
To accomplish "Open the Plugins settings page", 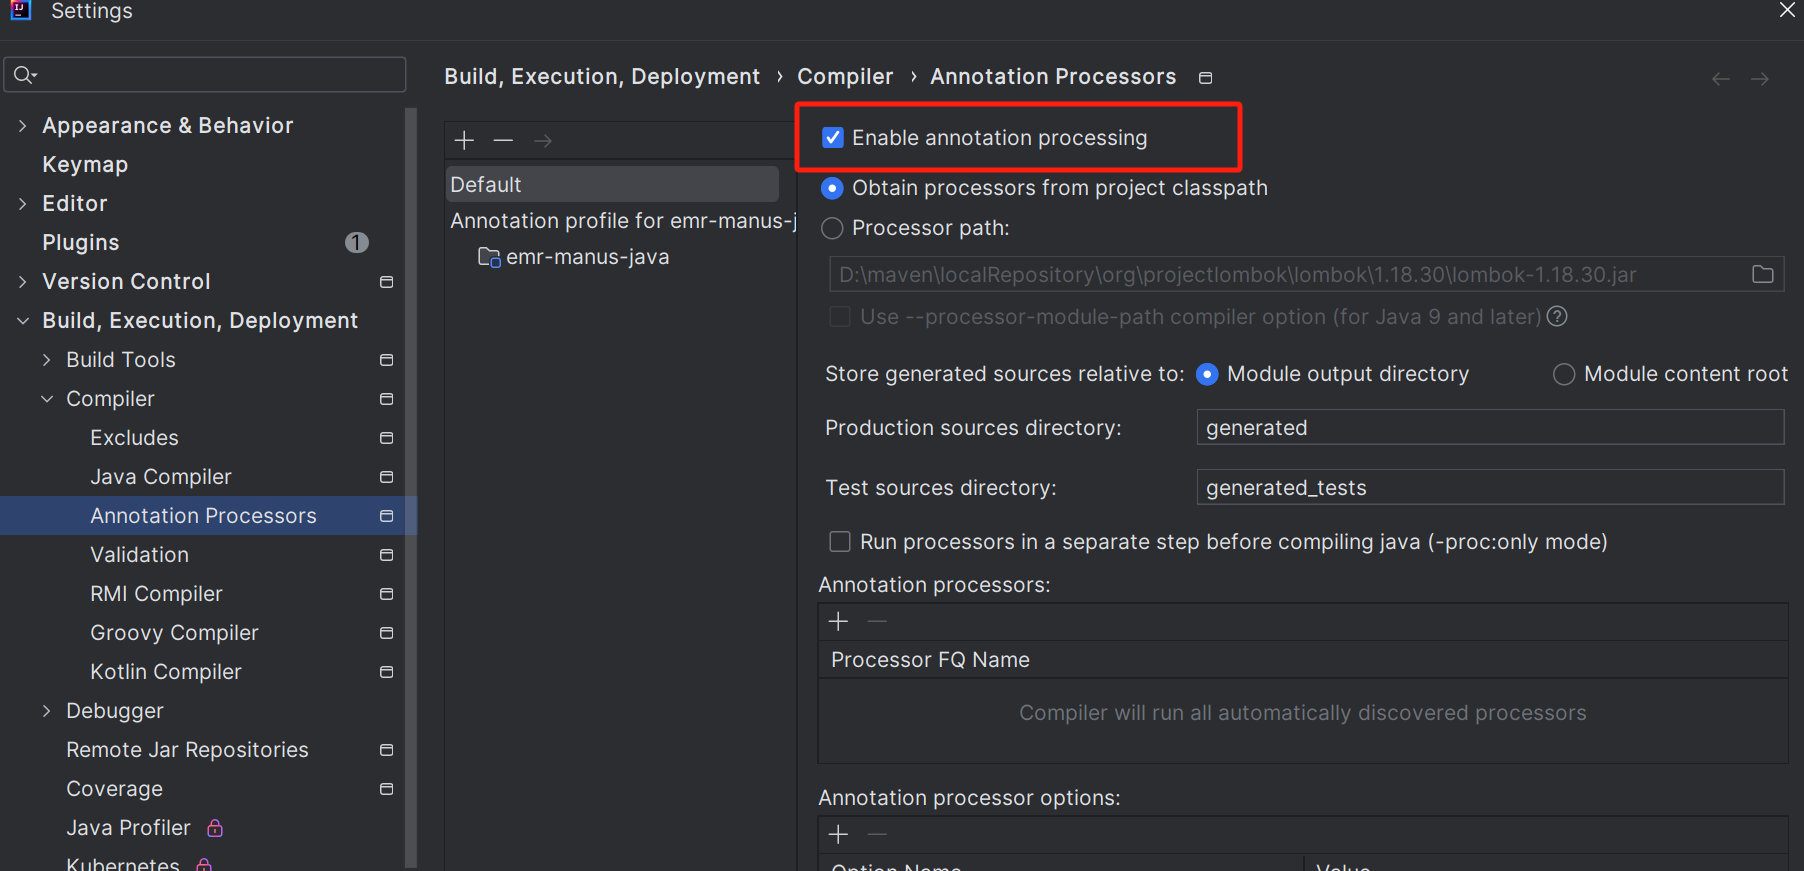I will pos(81,243).
